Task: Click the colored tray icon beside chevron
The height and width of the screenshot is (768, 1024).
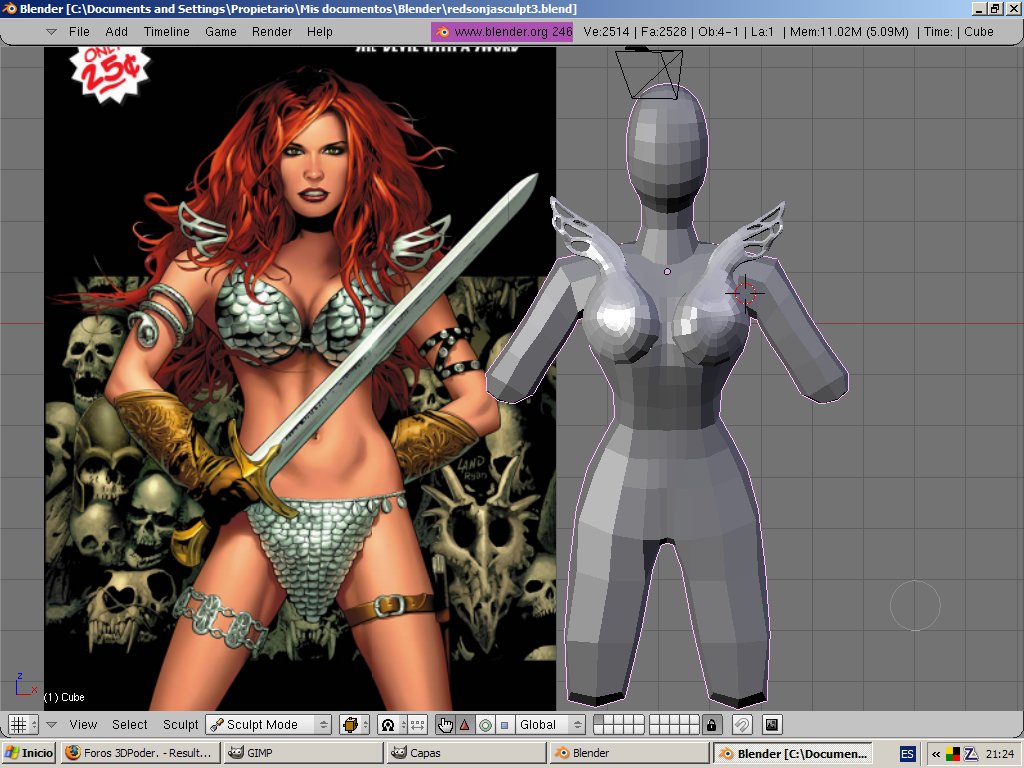Action: (953, 754)
